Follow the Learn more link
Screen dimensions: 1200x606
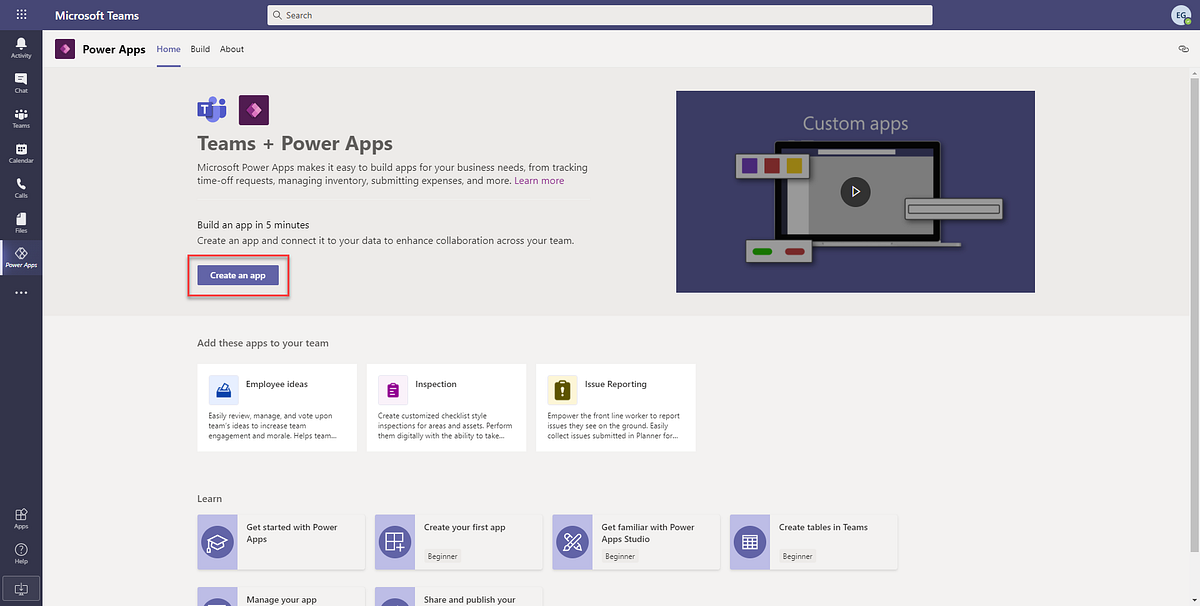click(x=539, y=181)
